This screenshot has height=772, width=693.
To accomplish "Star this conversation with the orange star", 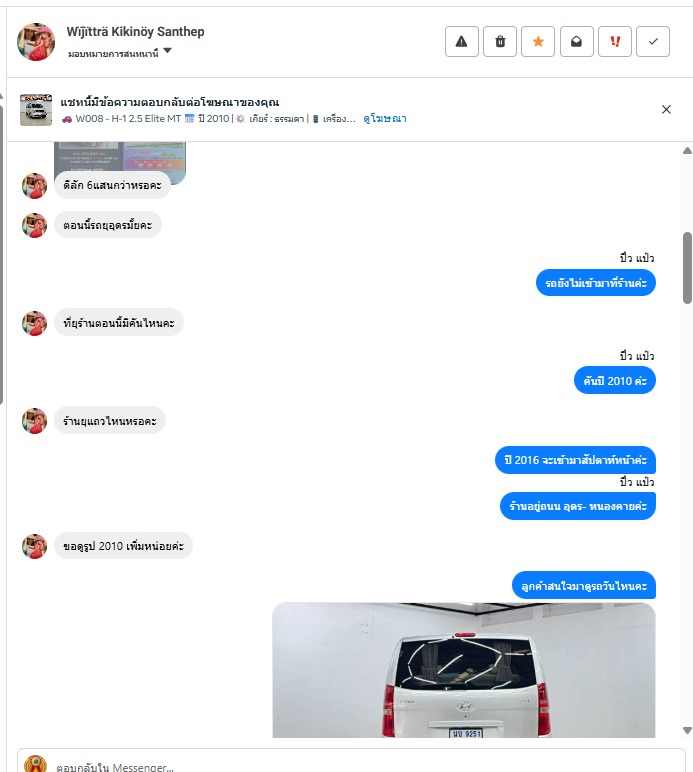I will click(x=538, y=41).
